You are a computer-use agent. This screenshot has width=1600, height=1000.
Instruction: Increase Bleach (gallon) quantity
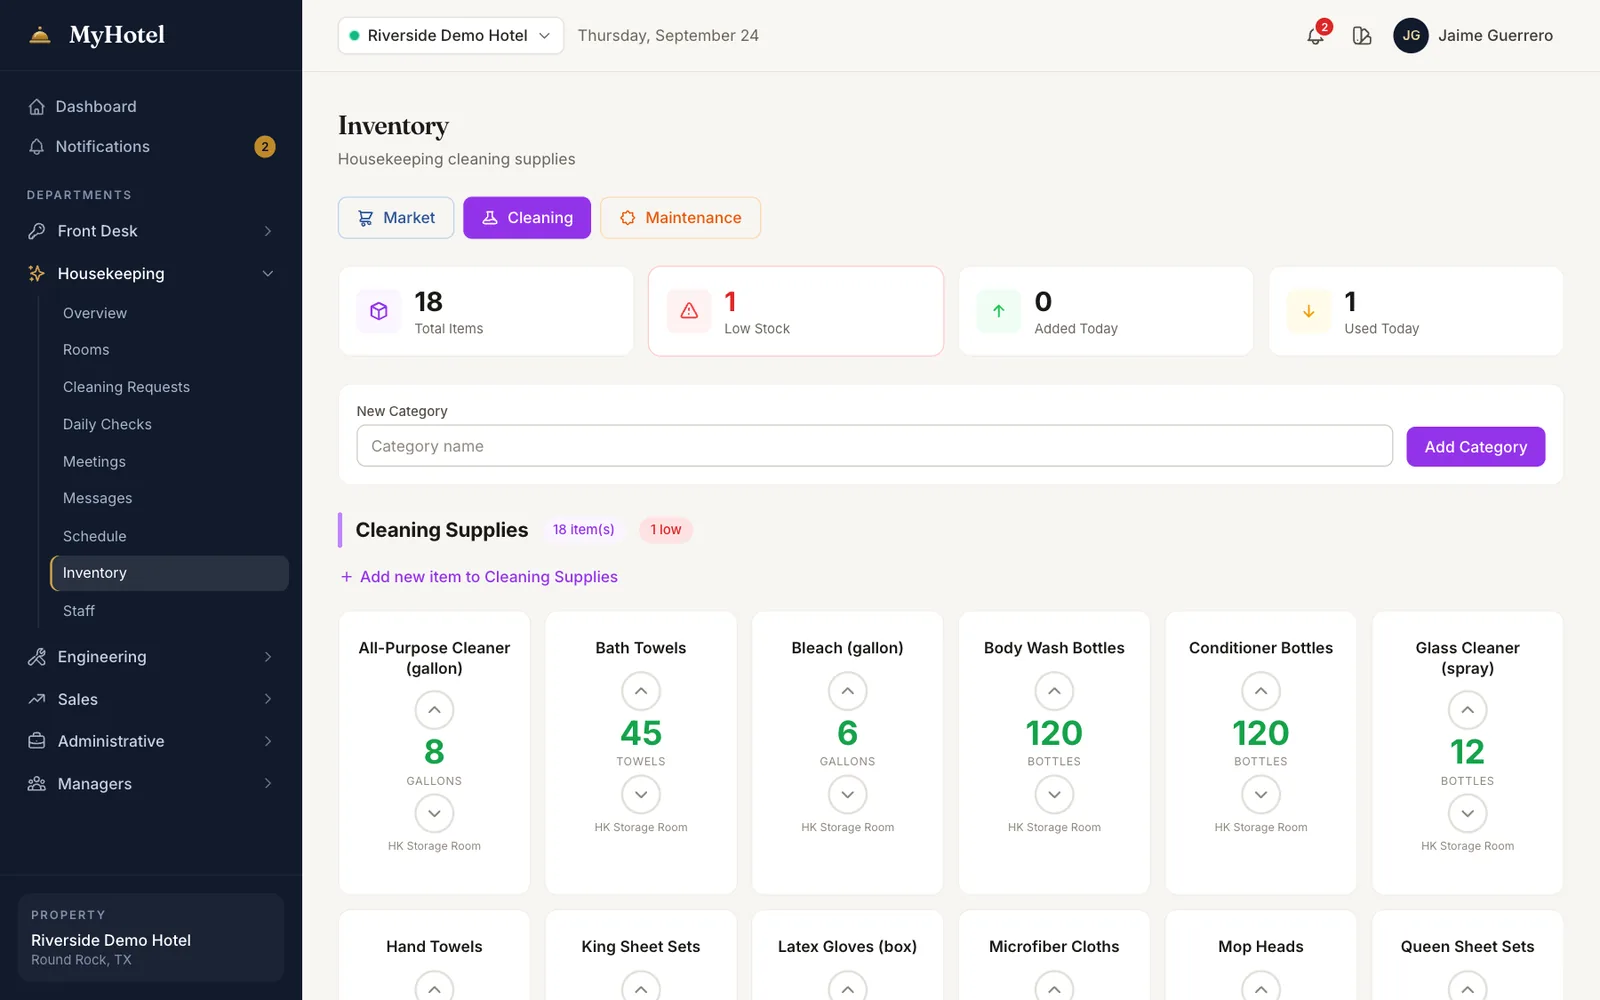click(847, 691)
